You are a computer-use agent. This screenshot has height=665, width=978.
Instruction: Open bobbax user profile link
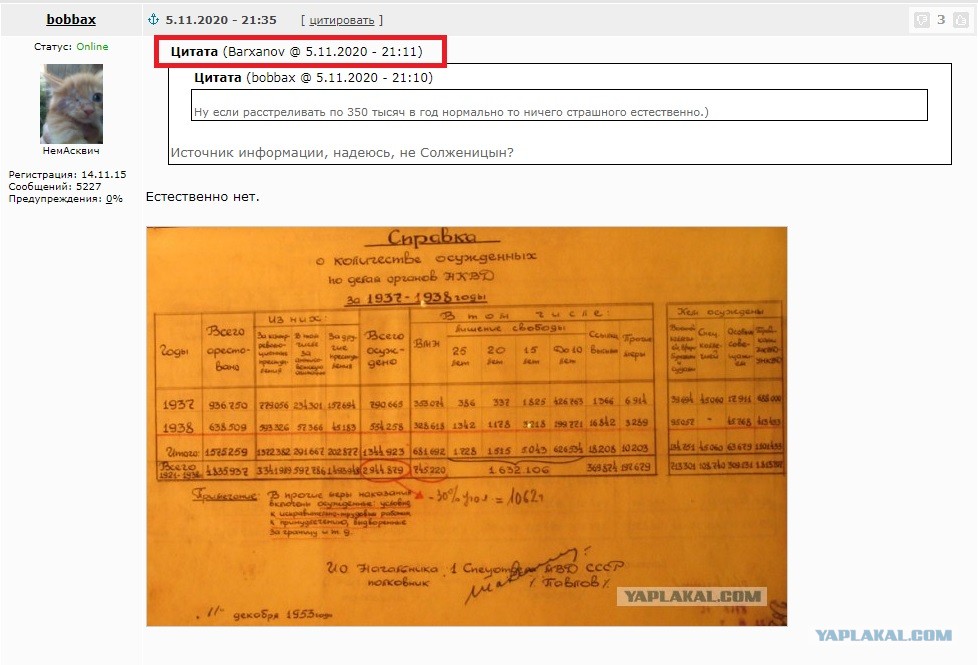[71, 19]
